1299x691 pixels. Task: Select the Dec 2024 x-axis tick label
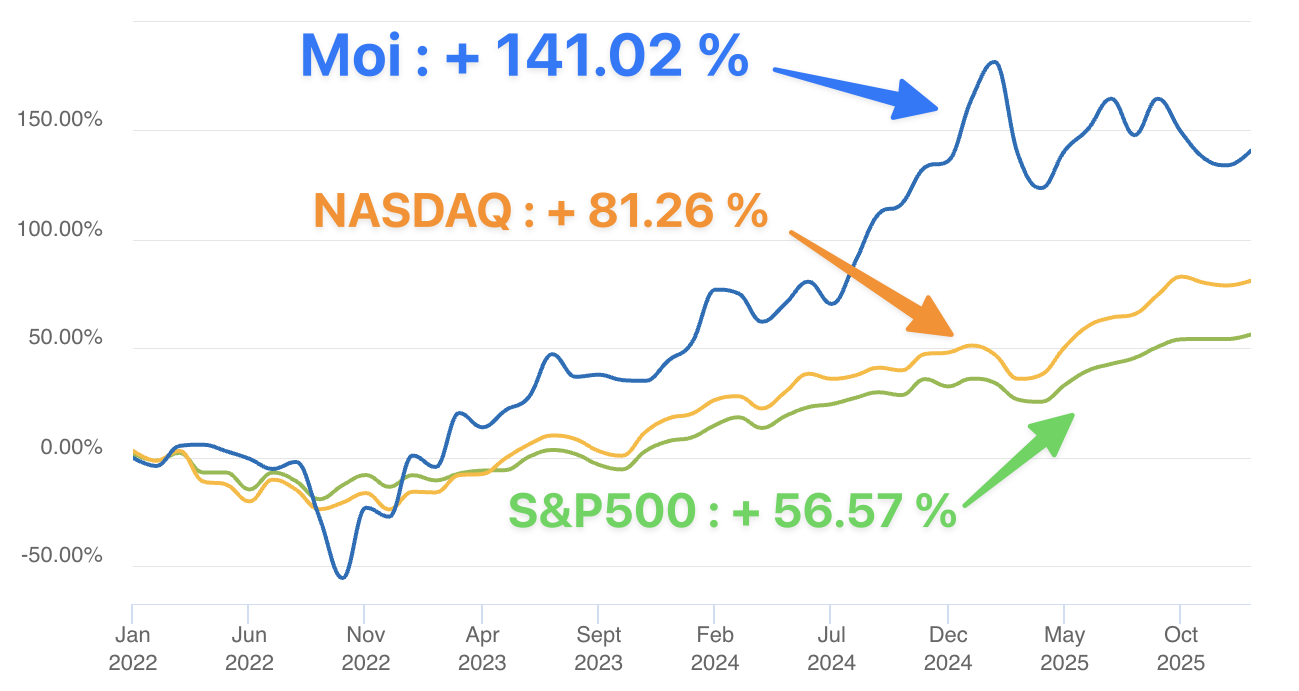tap(947, 648)
